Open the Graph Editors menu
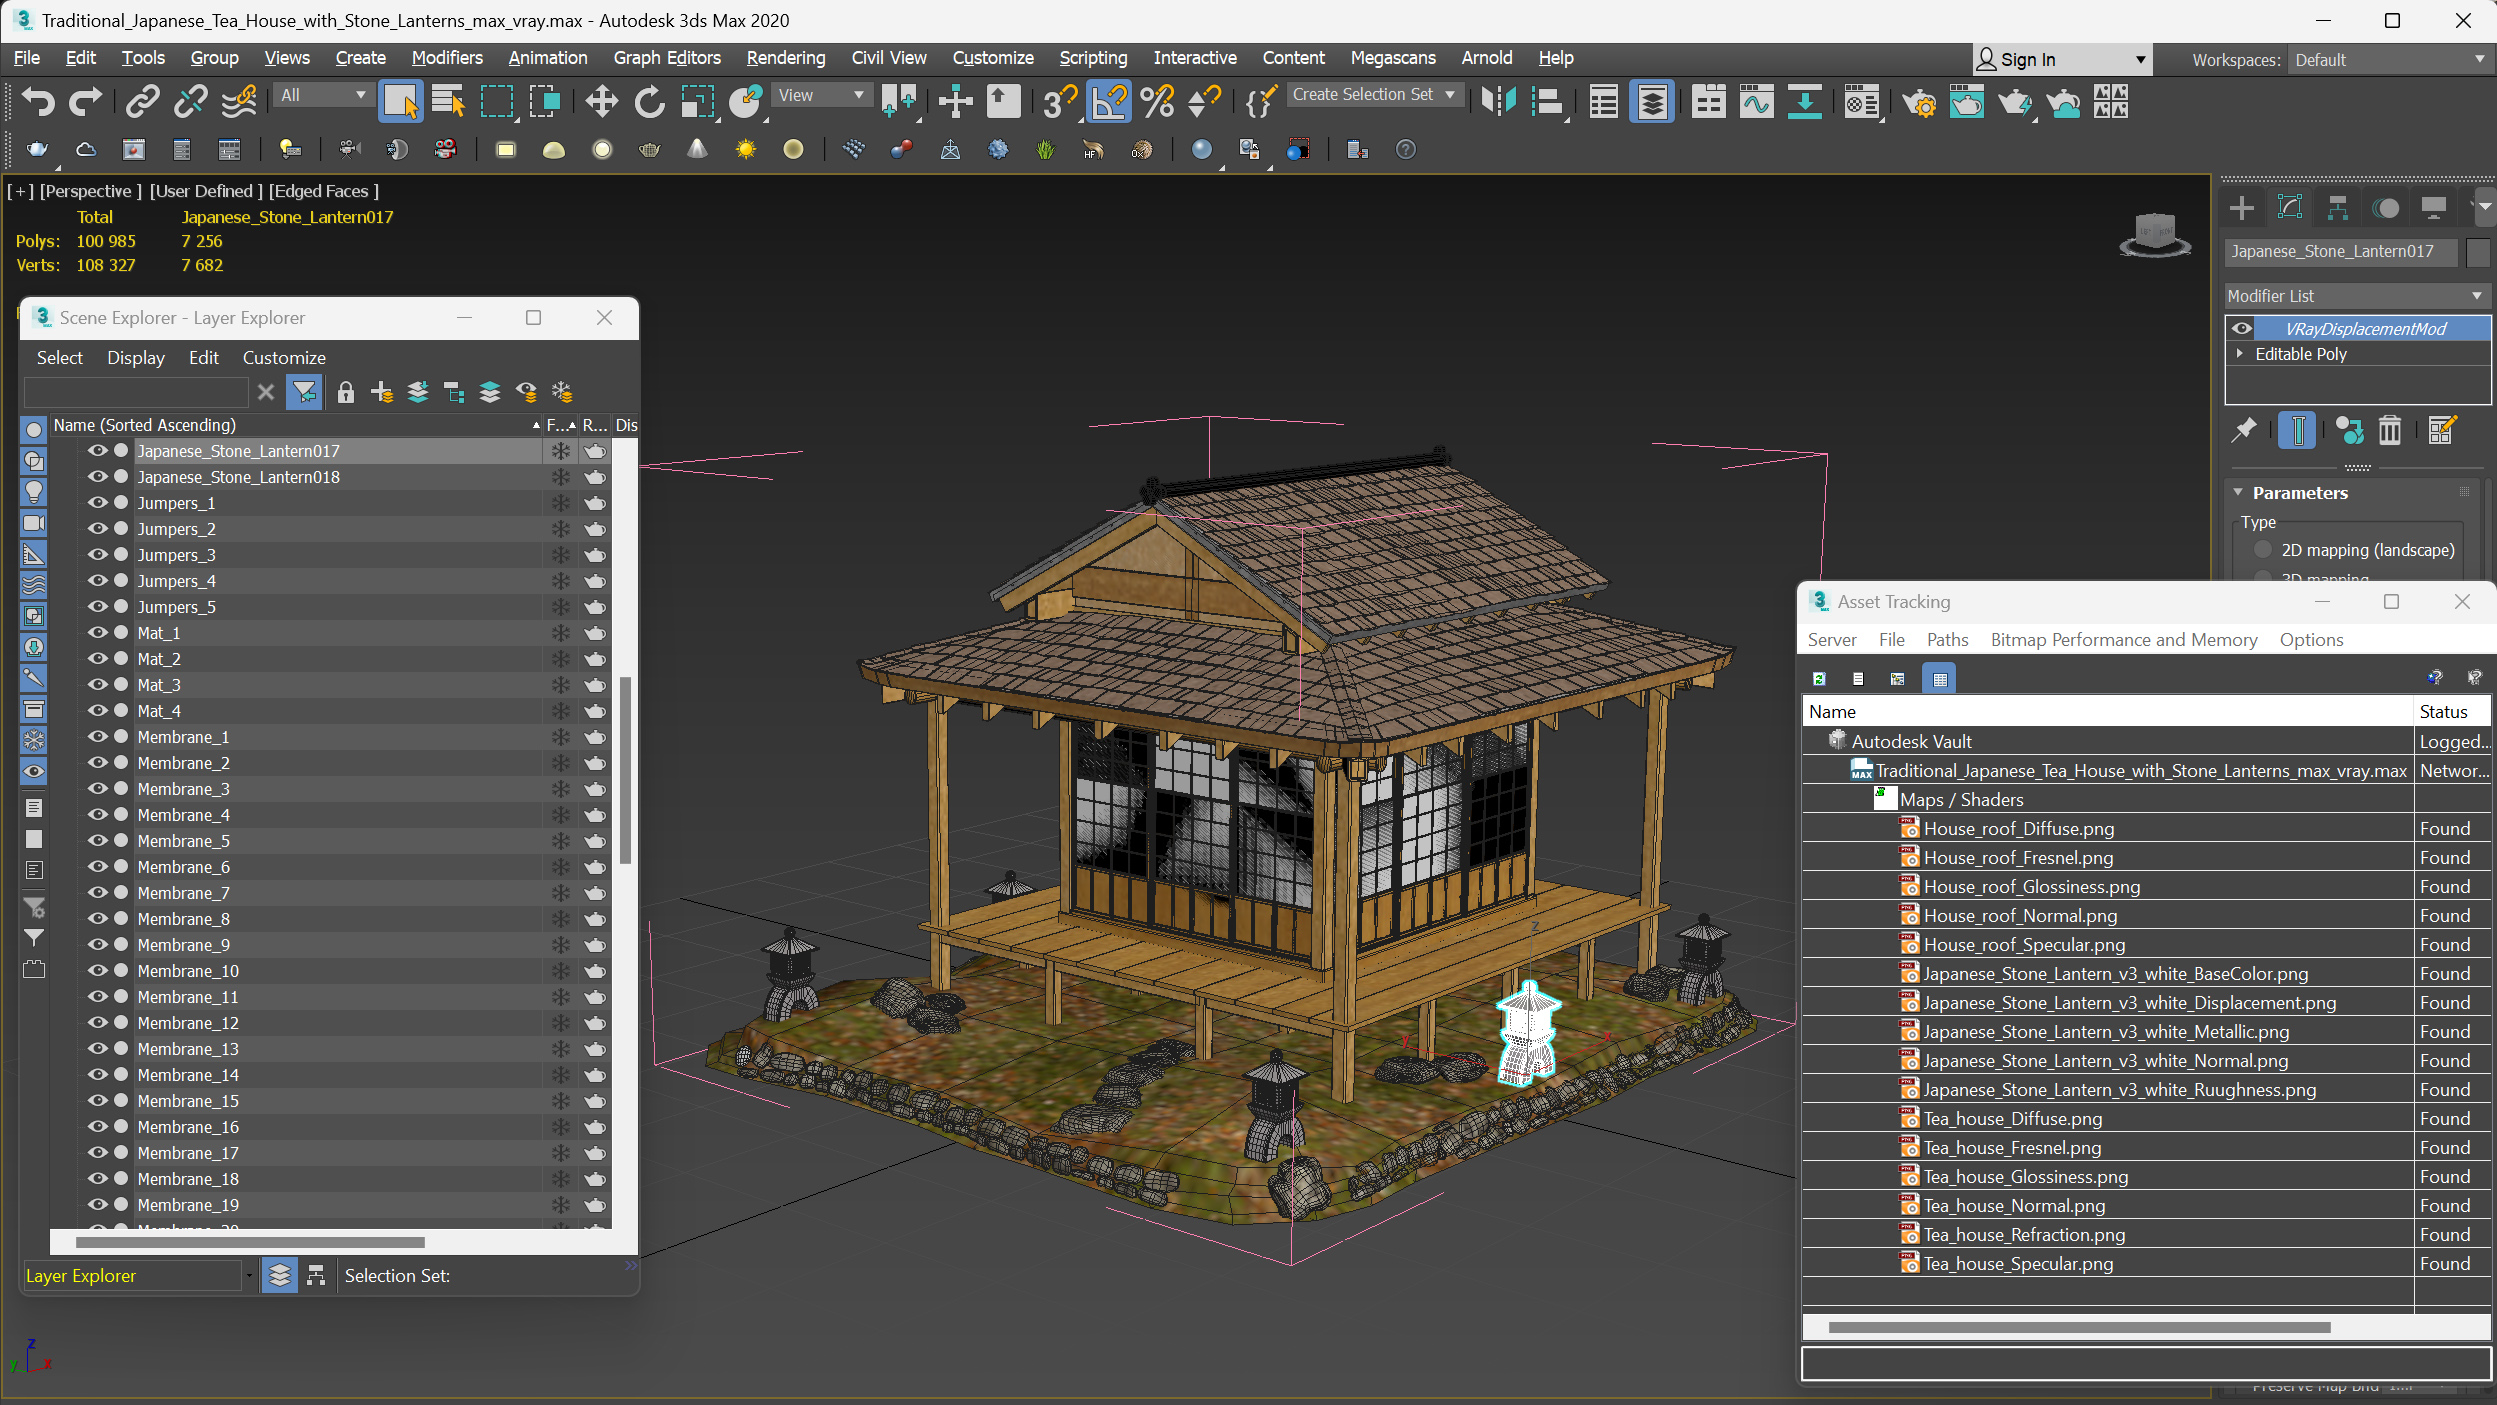This screenshot has width=2497, height=1405. click(x=667, y=58)
